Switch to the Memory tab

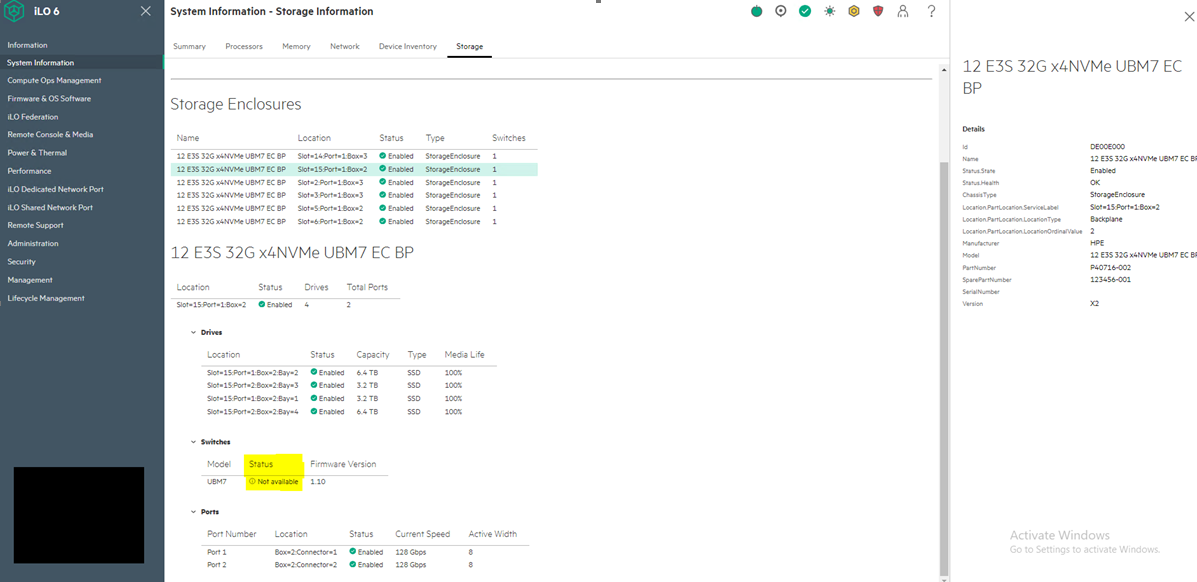tap(296, 47)
